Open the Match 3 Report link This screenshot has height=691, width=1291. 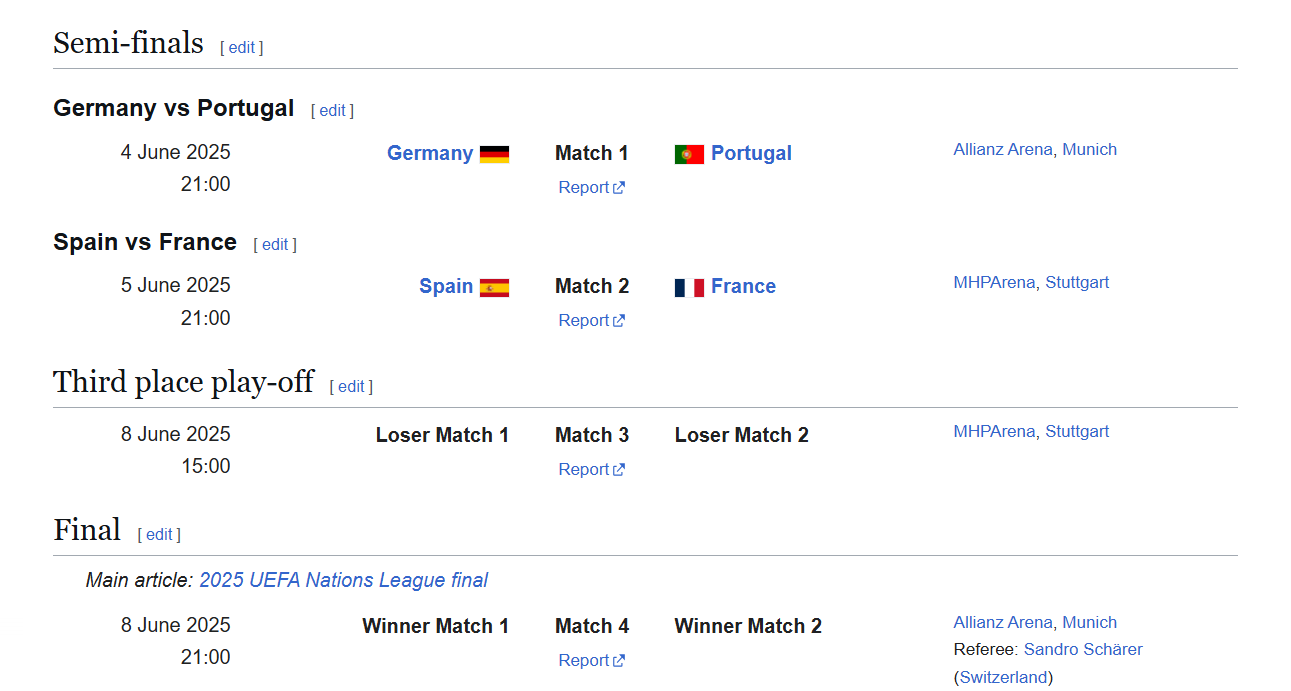[591, 469]
